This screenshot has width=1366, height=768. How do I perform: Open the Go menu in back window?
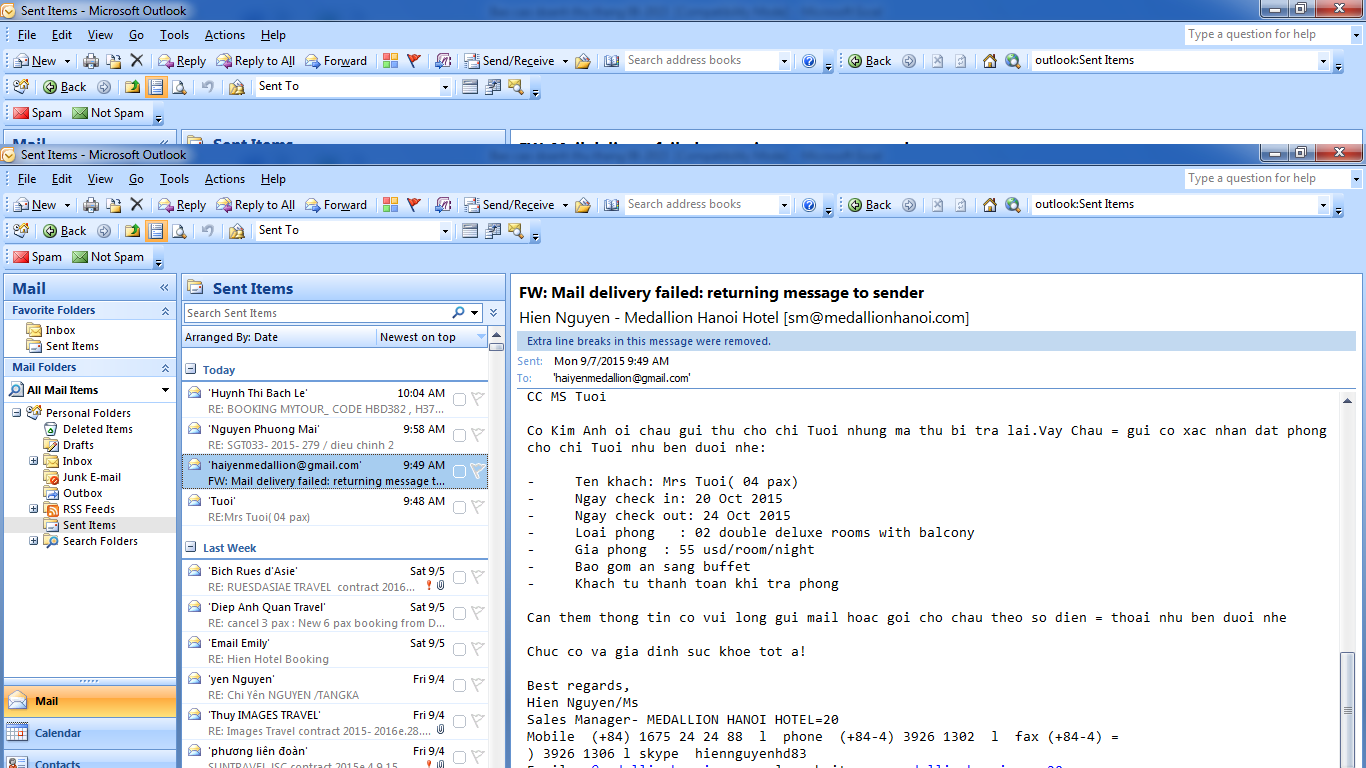136,35
